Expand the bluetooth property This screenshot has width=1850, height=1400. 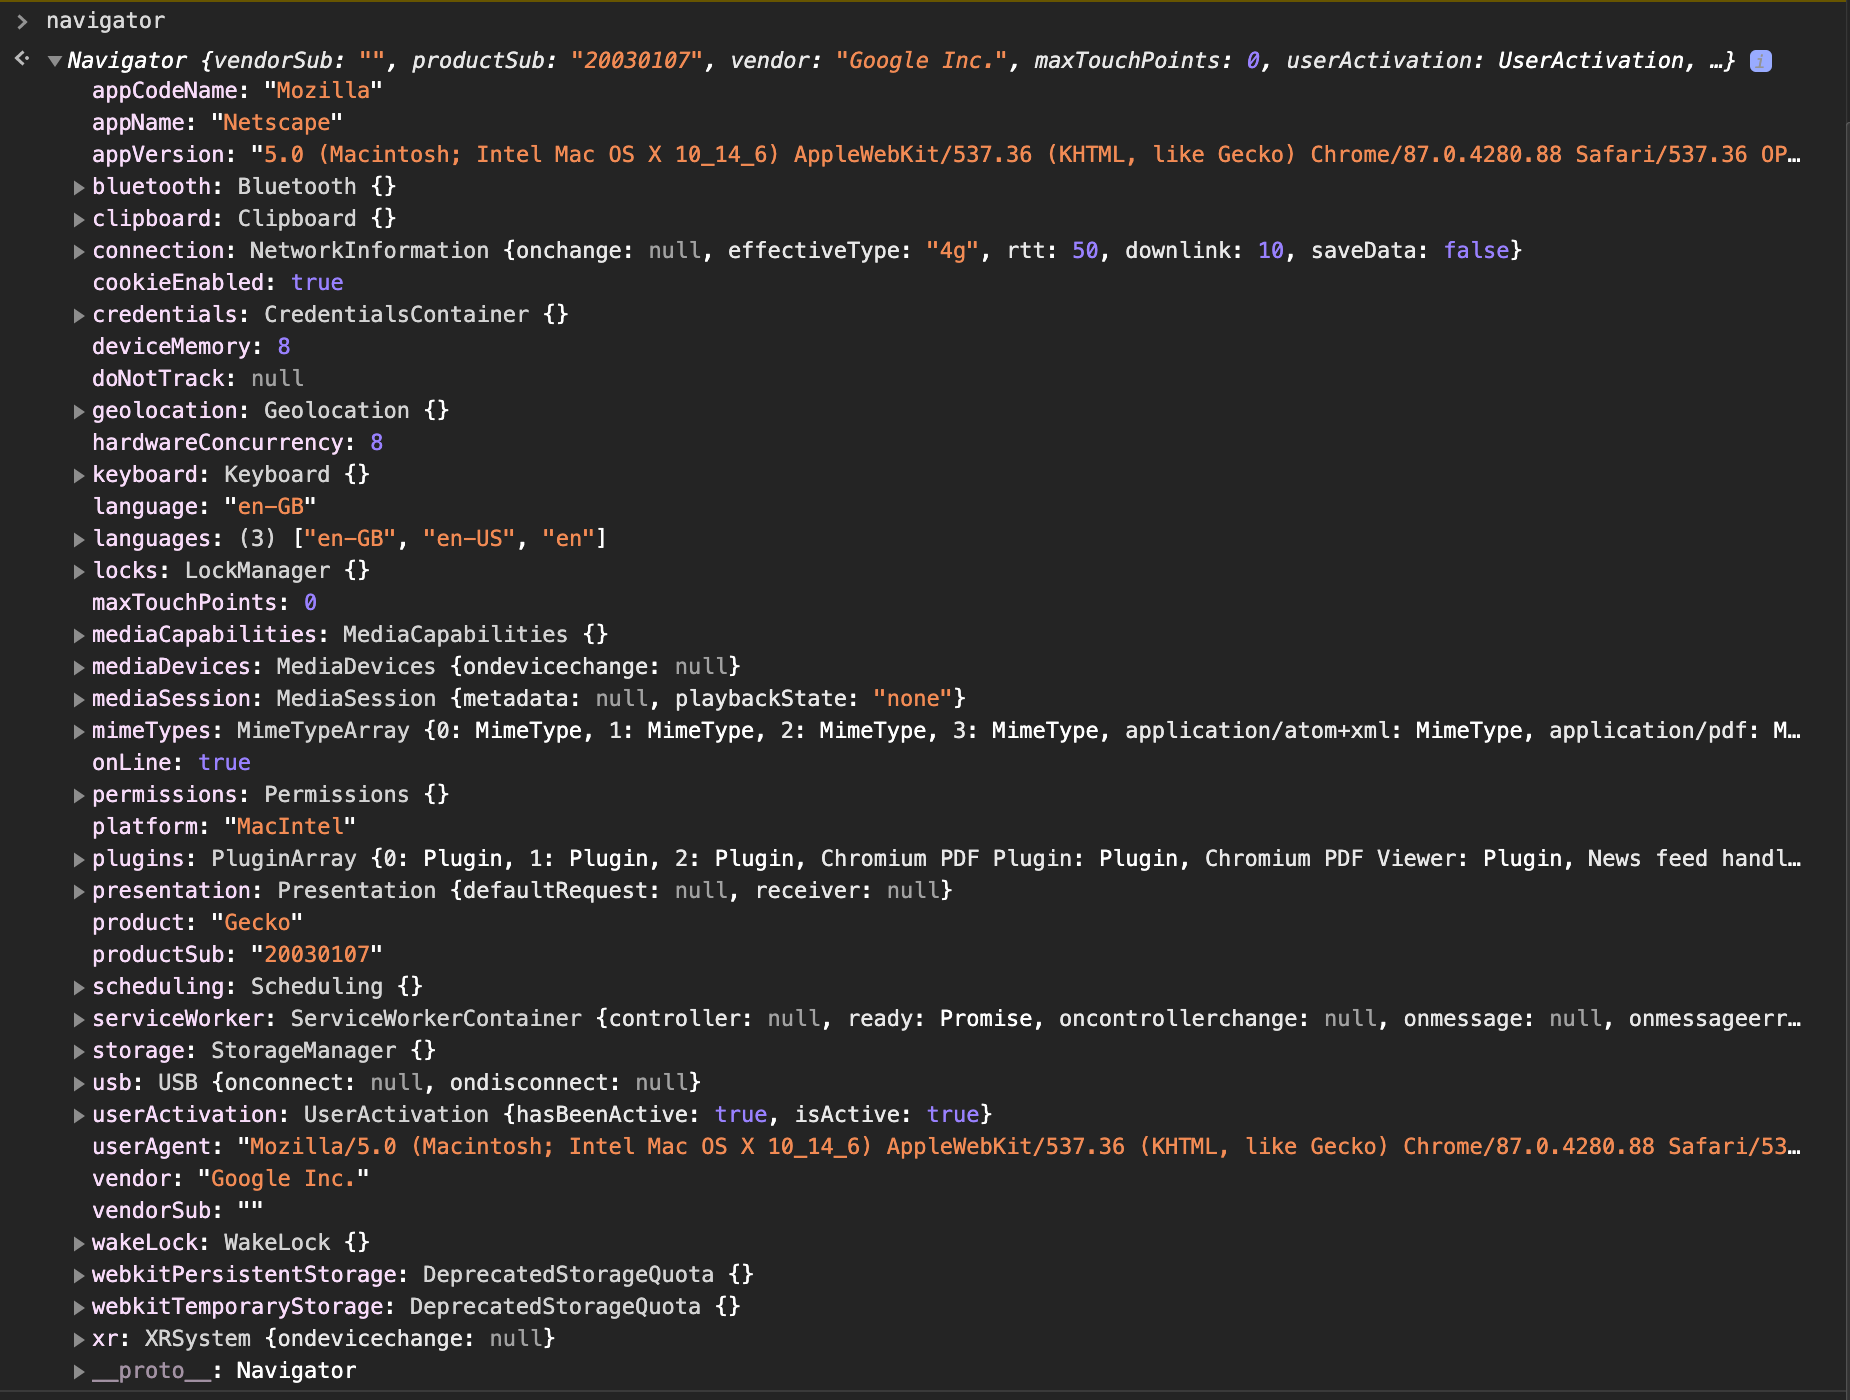pyautogui.click(x=79, y=187)
